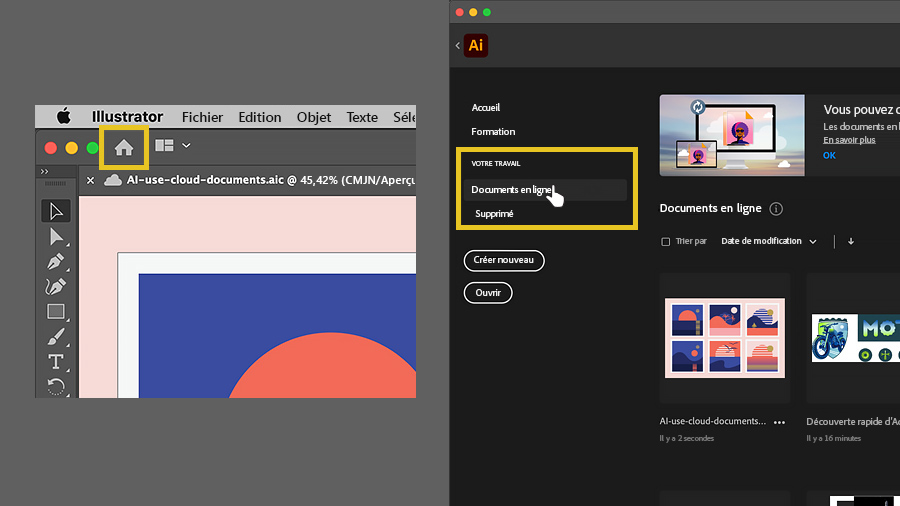Open the Date de modification sort dropdown

pyautogui.click(x=769, y=241)
